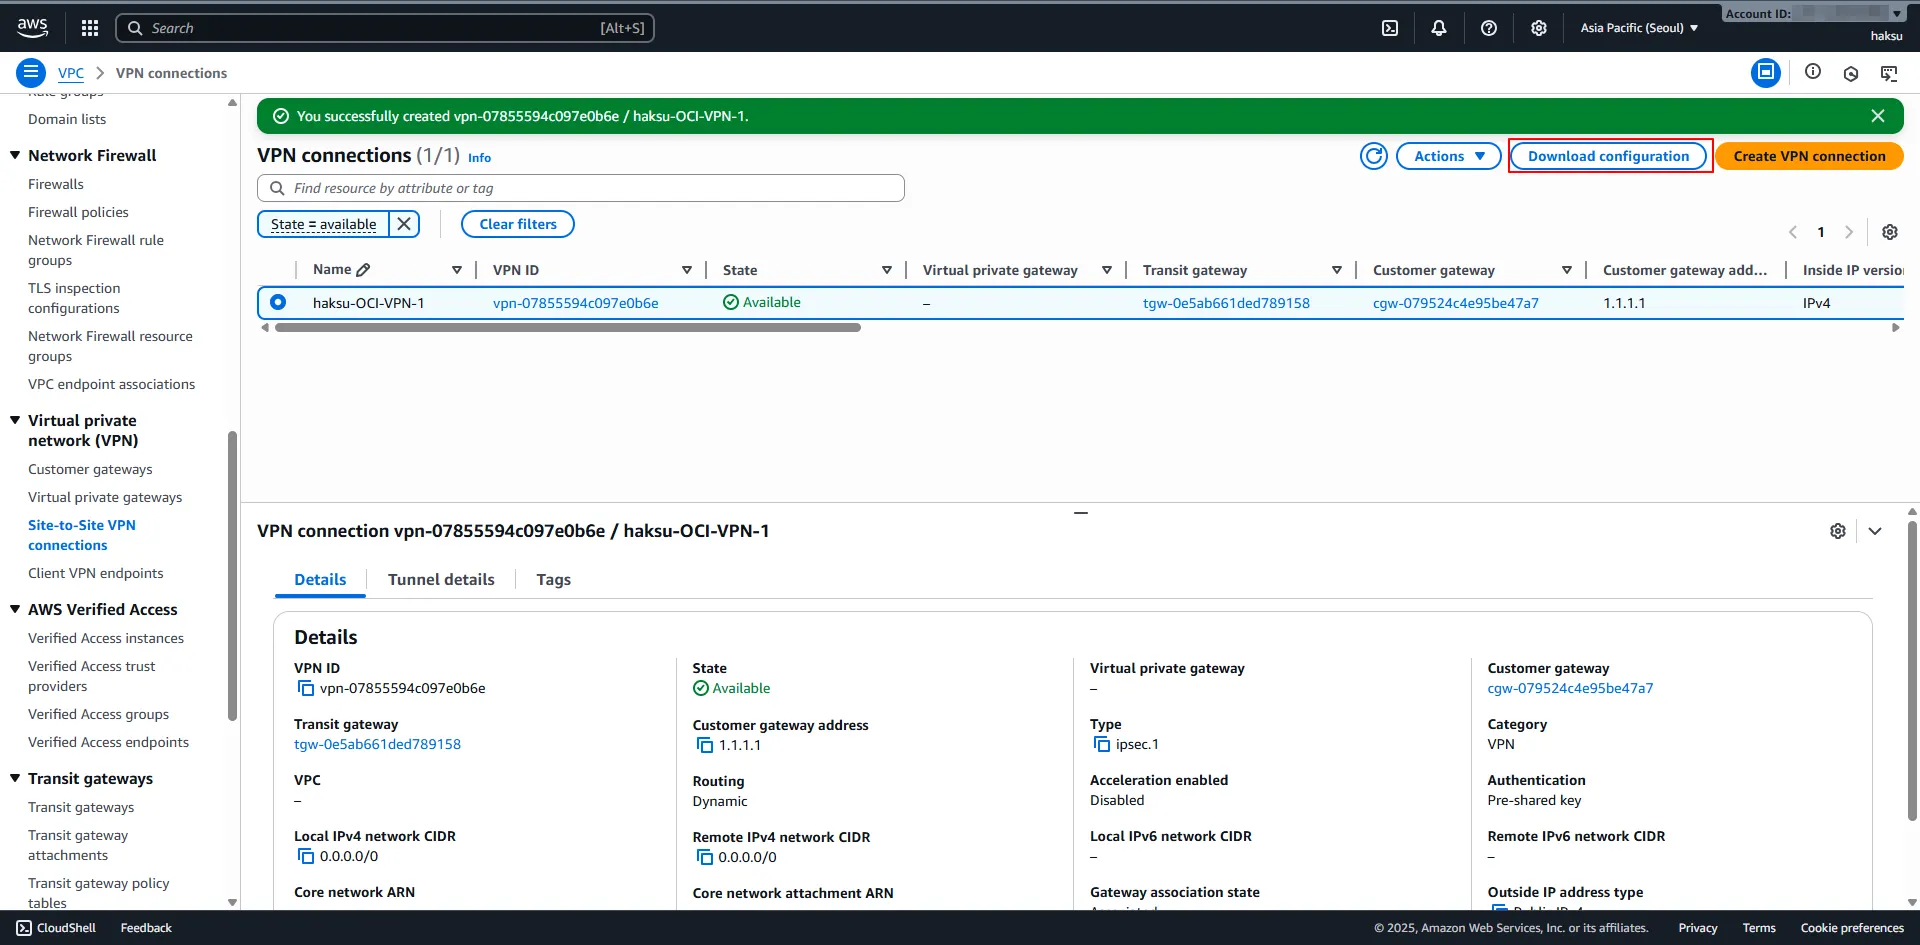Screen dimensions: 1920x945
Task: Click the AWS top Search box
Action: [x=385, y=28]
